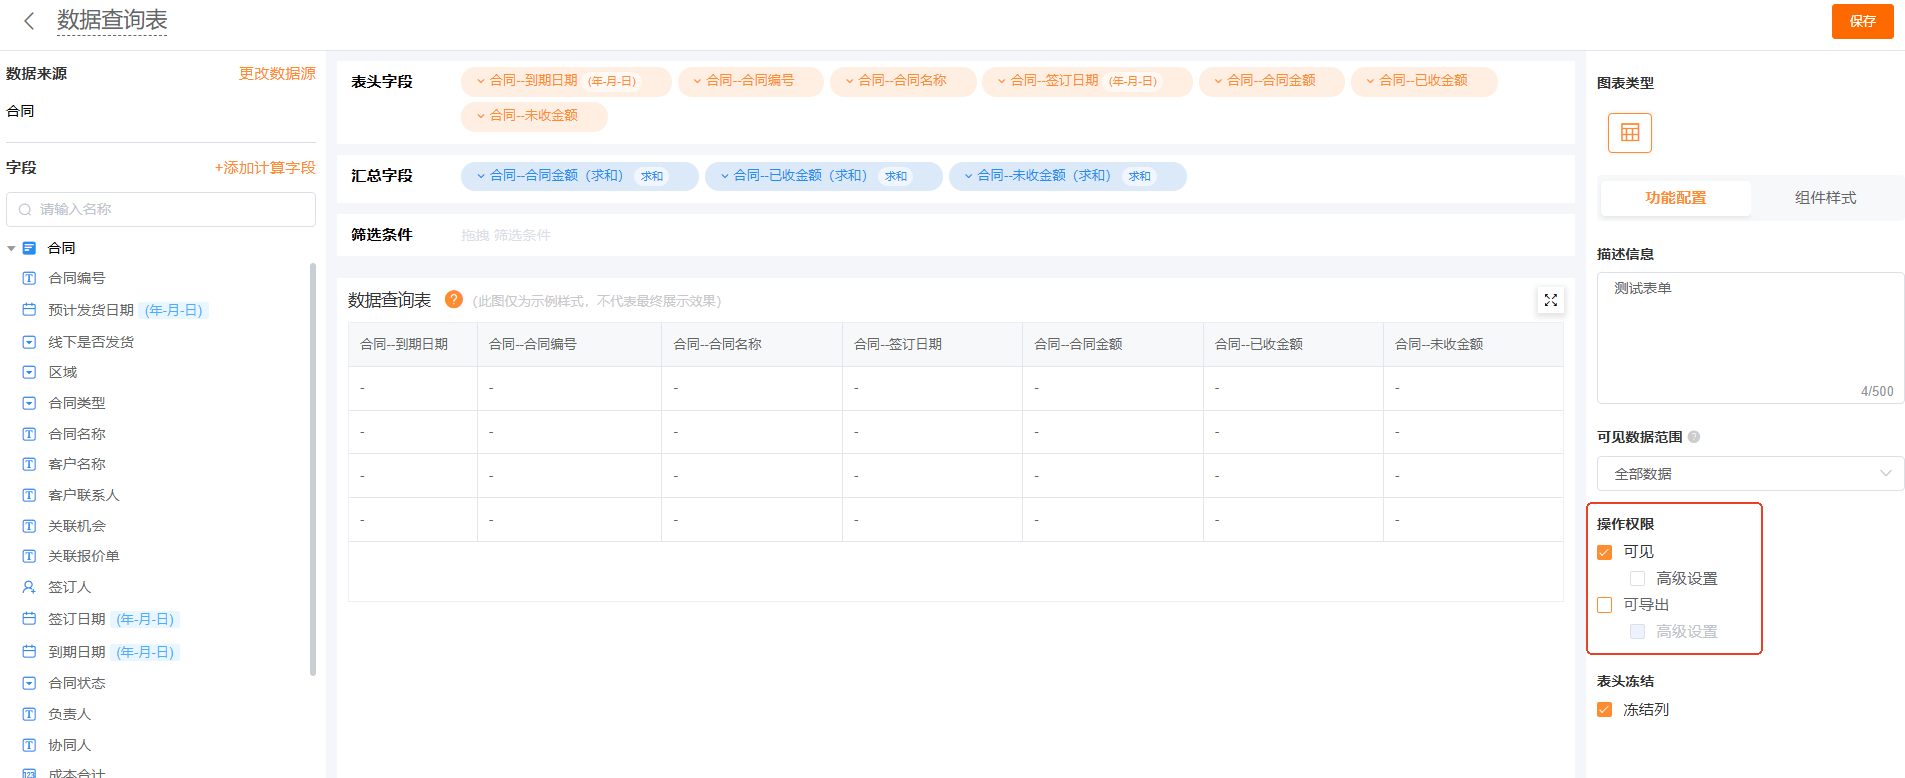
Task: Click the text icon beside 合同编号 field
Action: pyautogui.click(x=29, y=278)
